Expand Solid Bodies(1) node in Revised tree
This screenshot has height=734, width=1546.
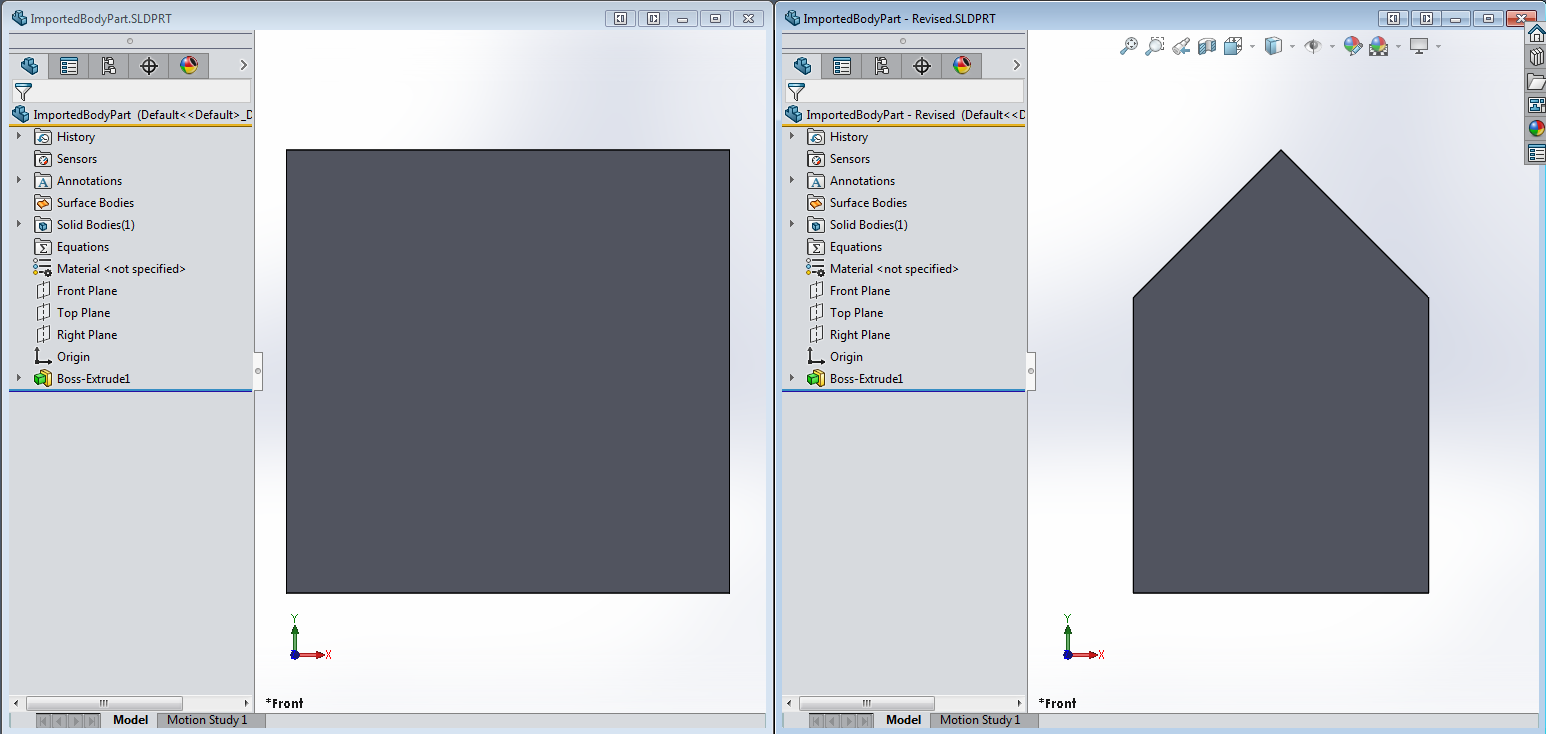click(x=792, y=224)
